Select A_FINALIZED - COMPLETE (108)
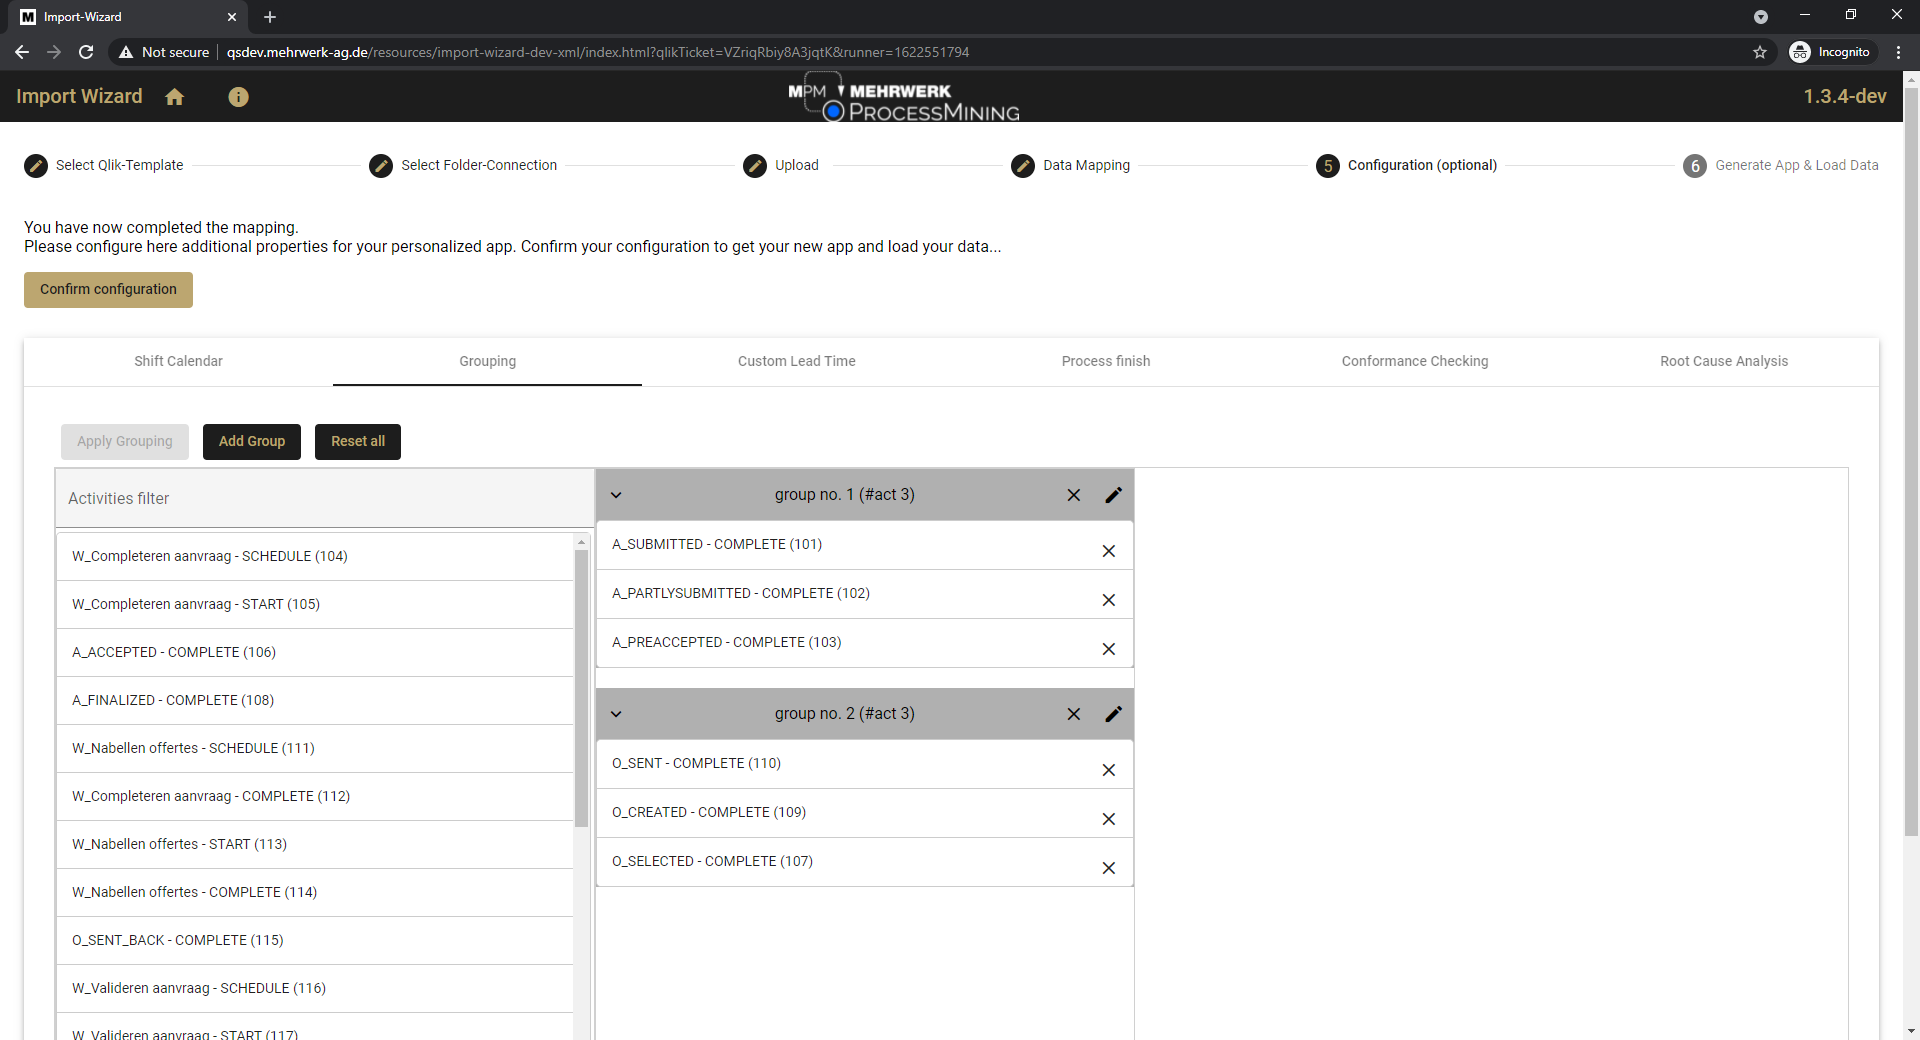 click(x=315, y=700)
